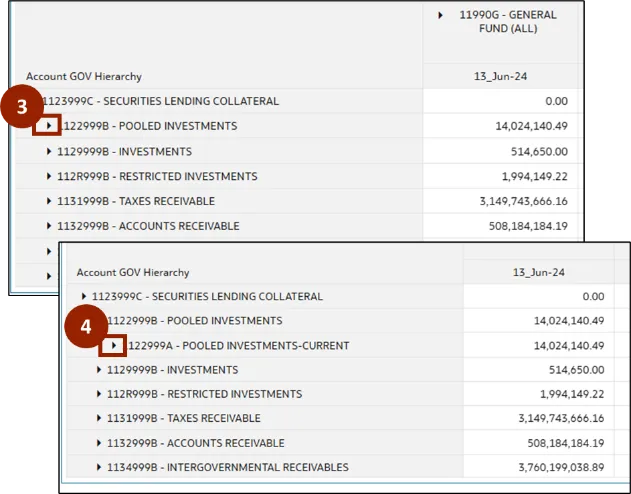Expand 1132999B - ACCOUNTS RECEIVABLE in front panel
The width and height of the screenshot is (631, 494).
99,443
